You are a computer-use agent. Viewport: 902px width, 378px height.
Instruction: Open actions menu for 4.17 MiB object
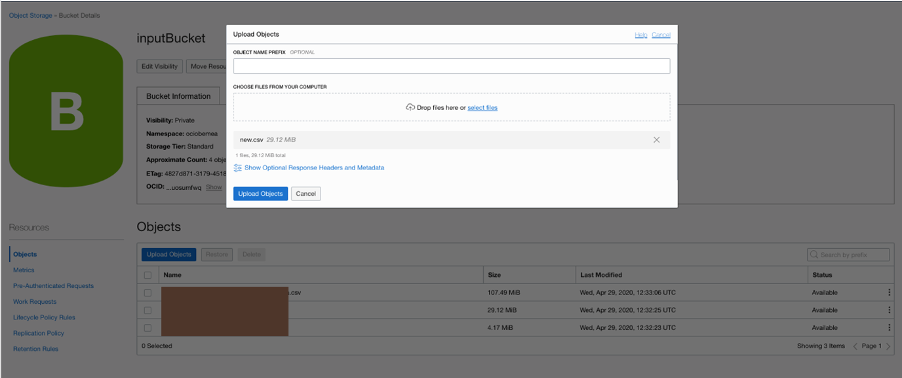(889, 328)
